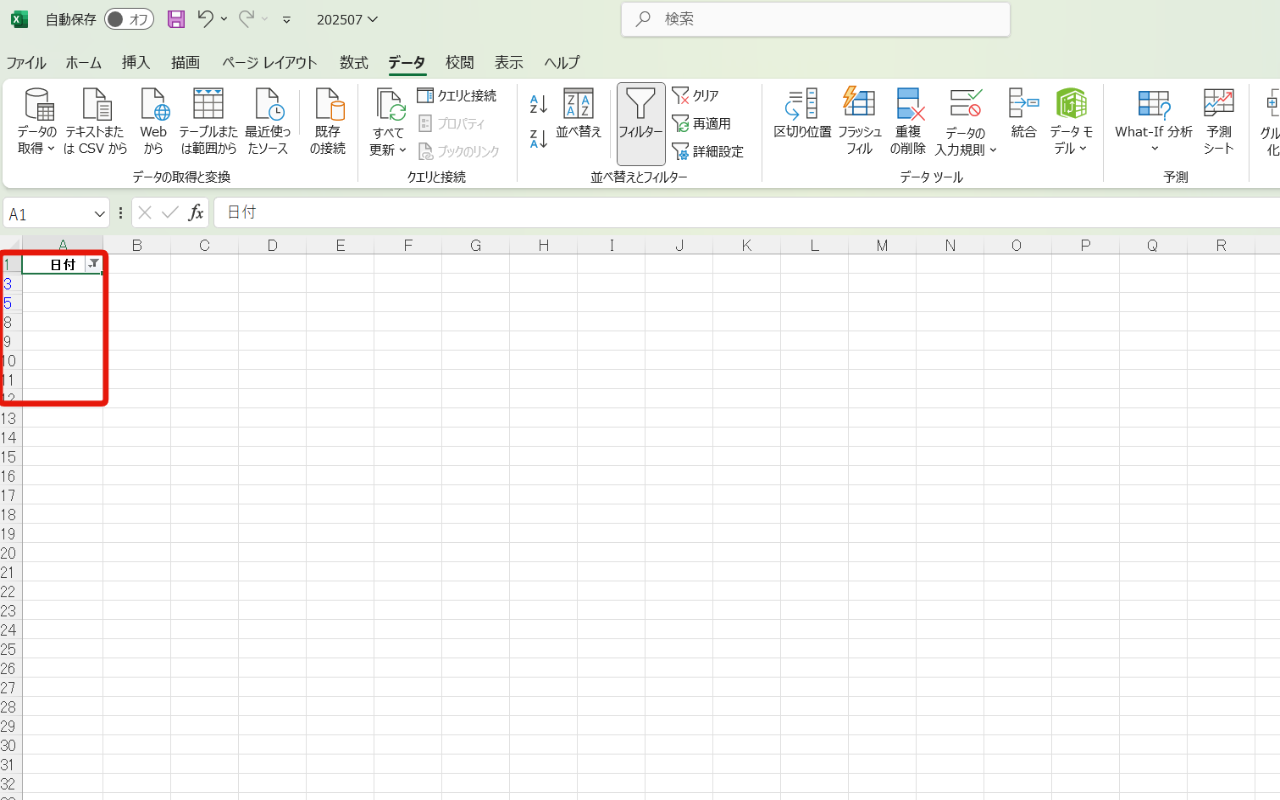Click 再適用 to reapply filter

tap(702, 124)
